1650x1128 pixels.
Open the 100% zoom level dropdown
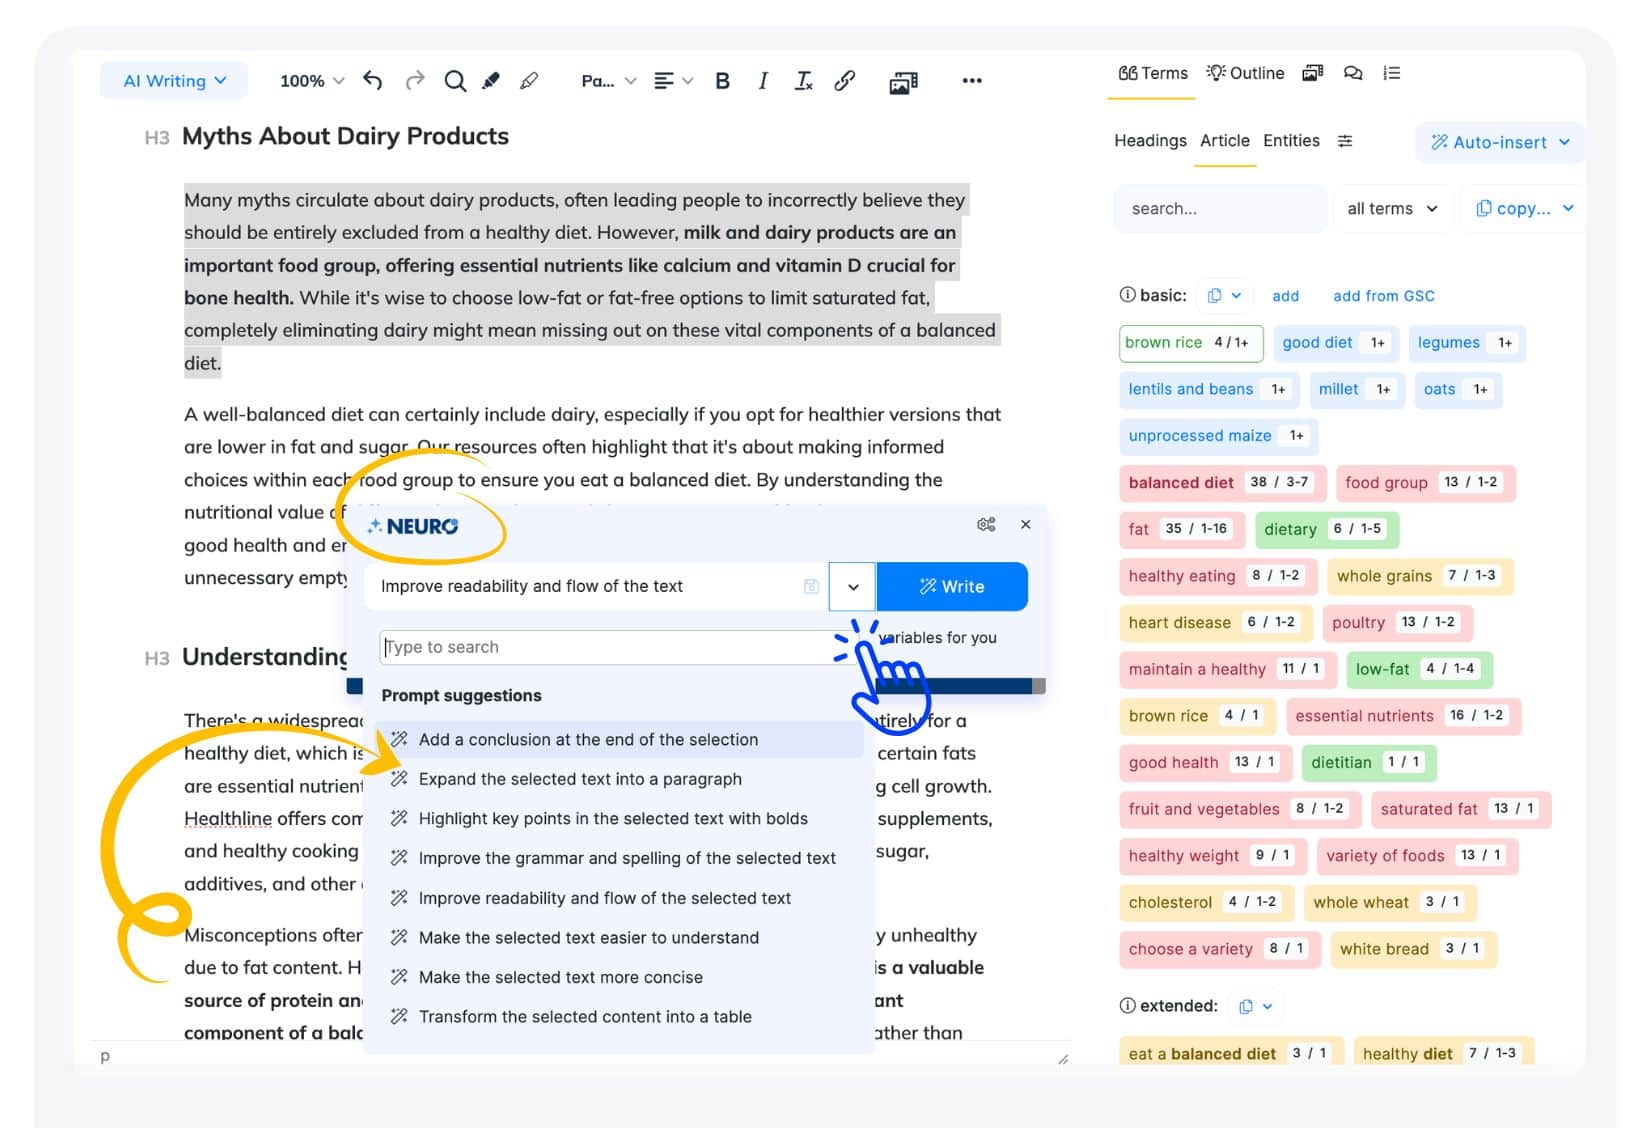pos(311,81)
